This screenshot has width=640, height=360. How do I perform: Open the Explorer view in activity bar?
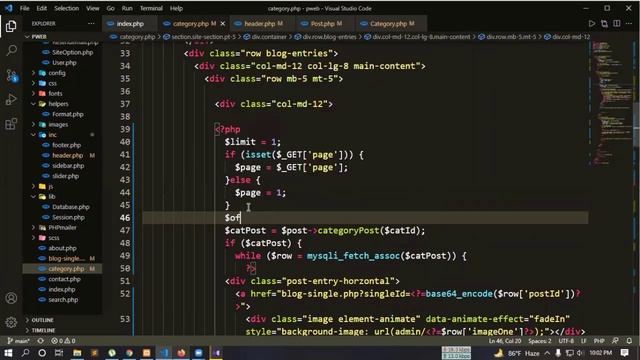pos(11,26)
